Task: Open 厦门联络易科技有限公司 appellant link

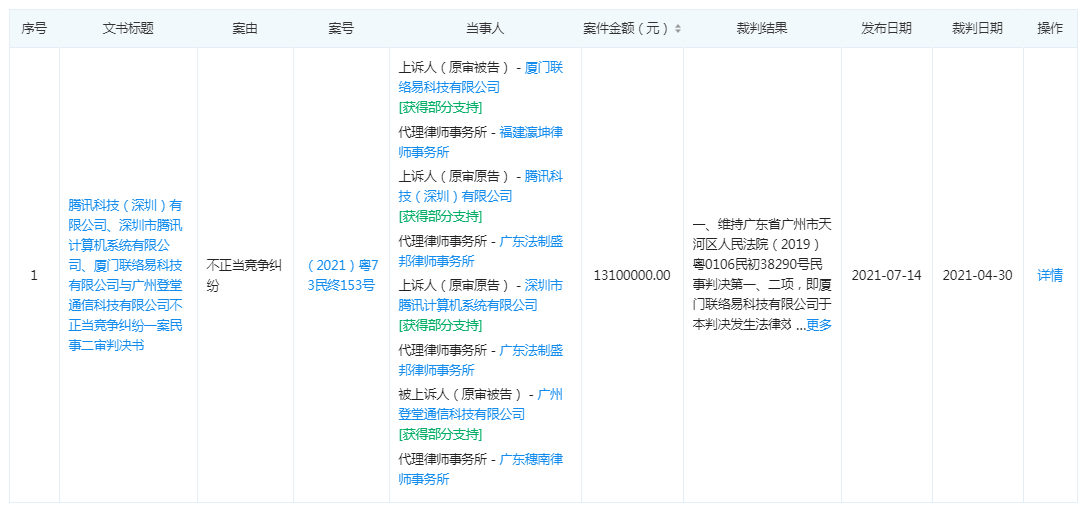Action: 480,77
